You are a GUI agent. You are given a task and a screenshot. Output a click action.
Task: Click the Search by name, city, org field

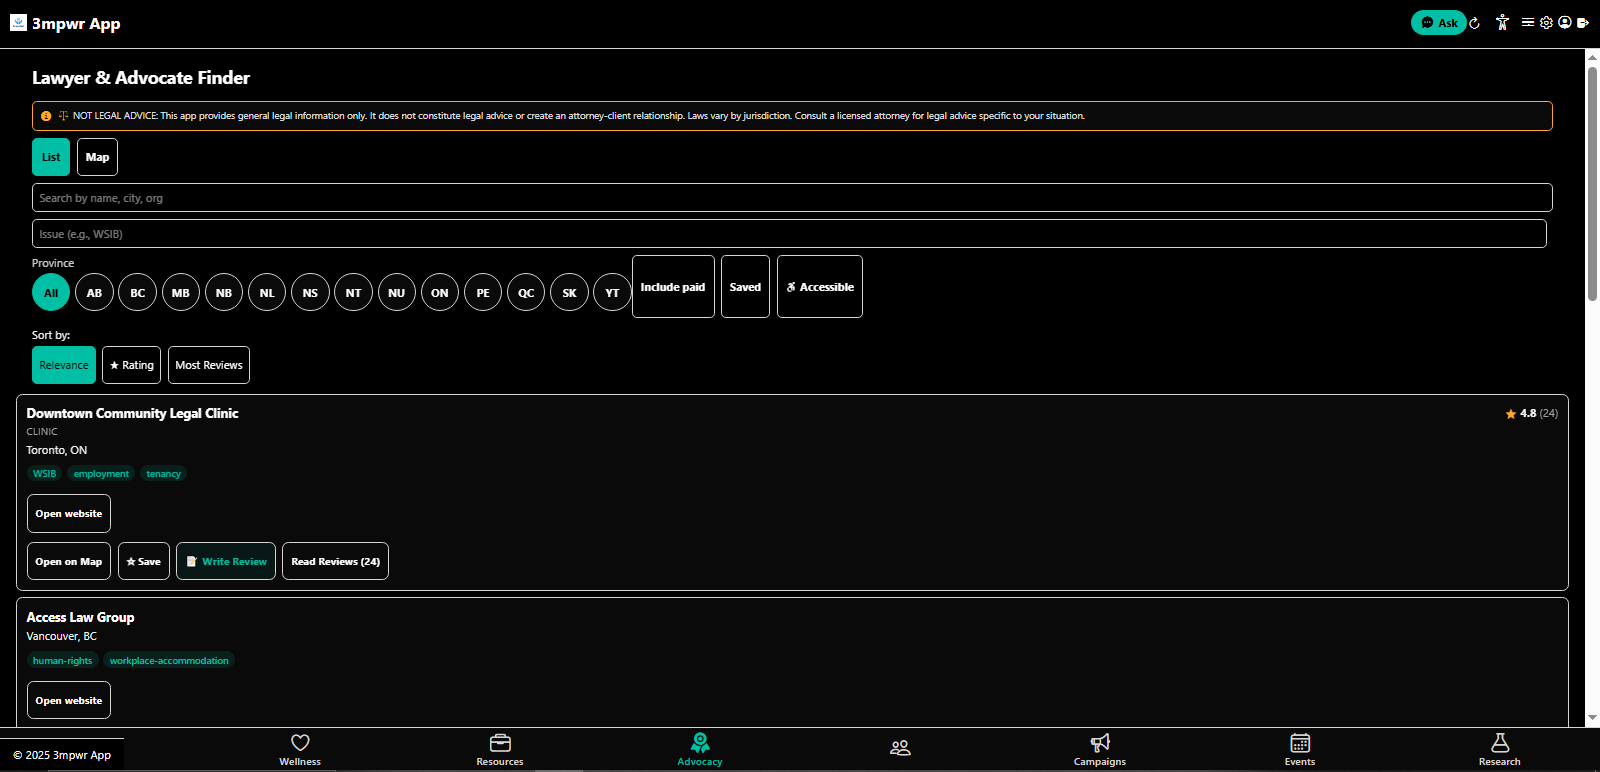point(791,198)
